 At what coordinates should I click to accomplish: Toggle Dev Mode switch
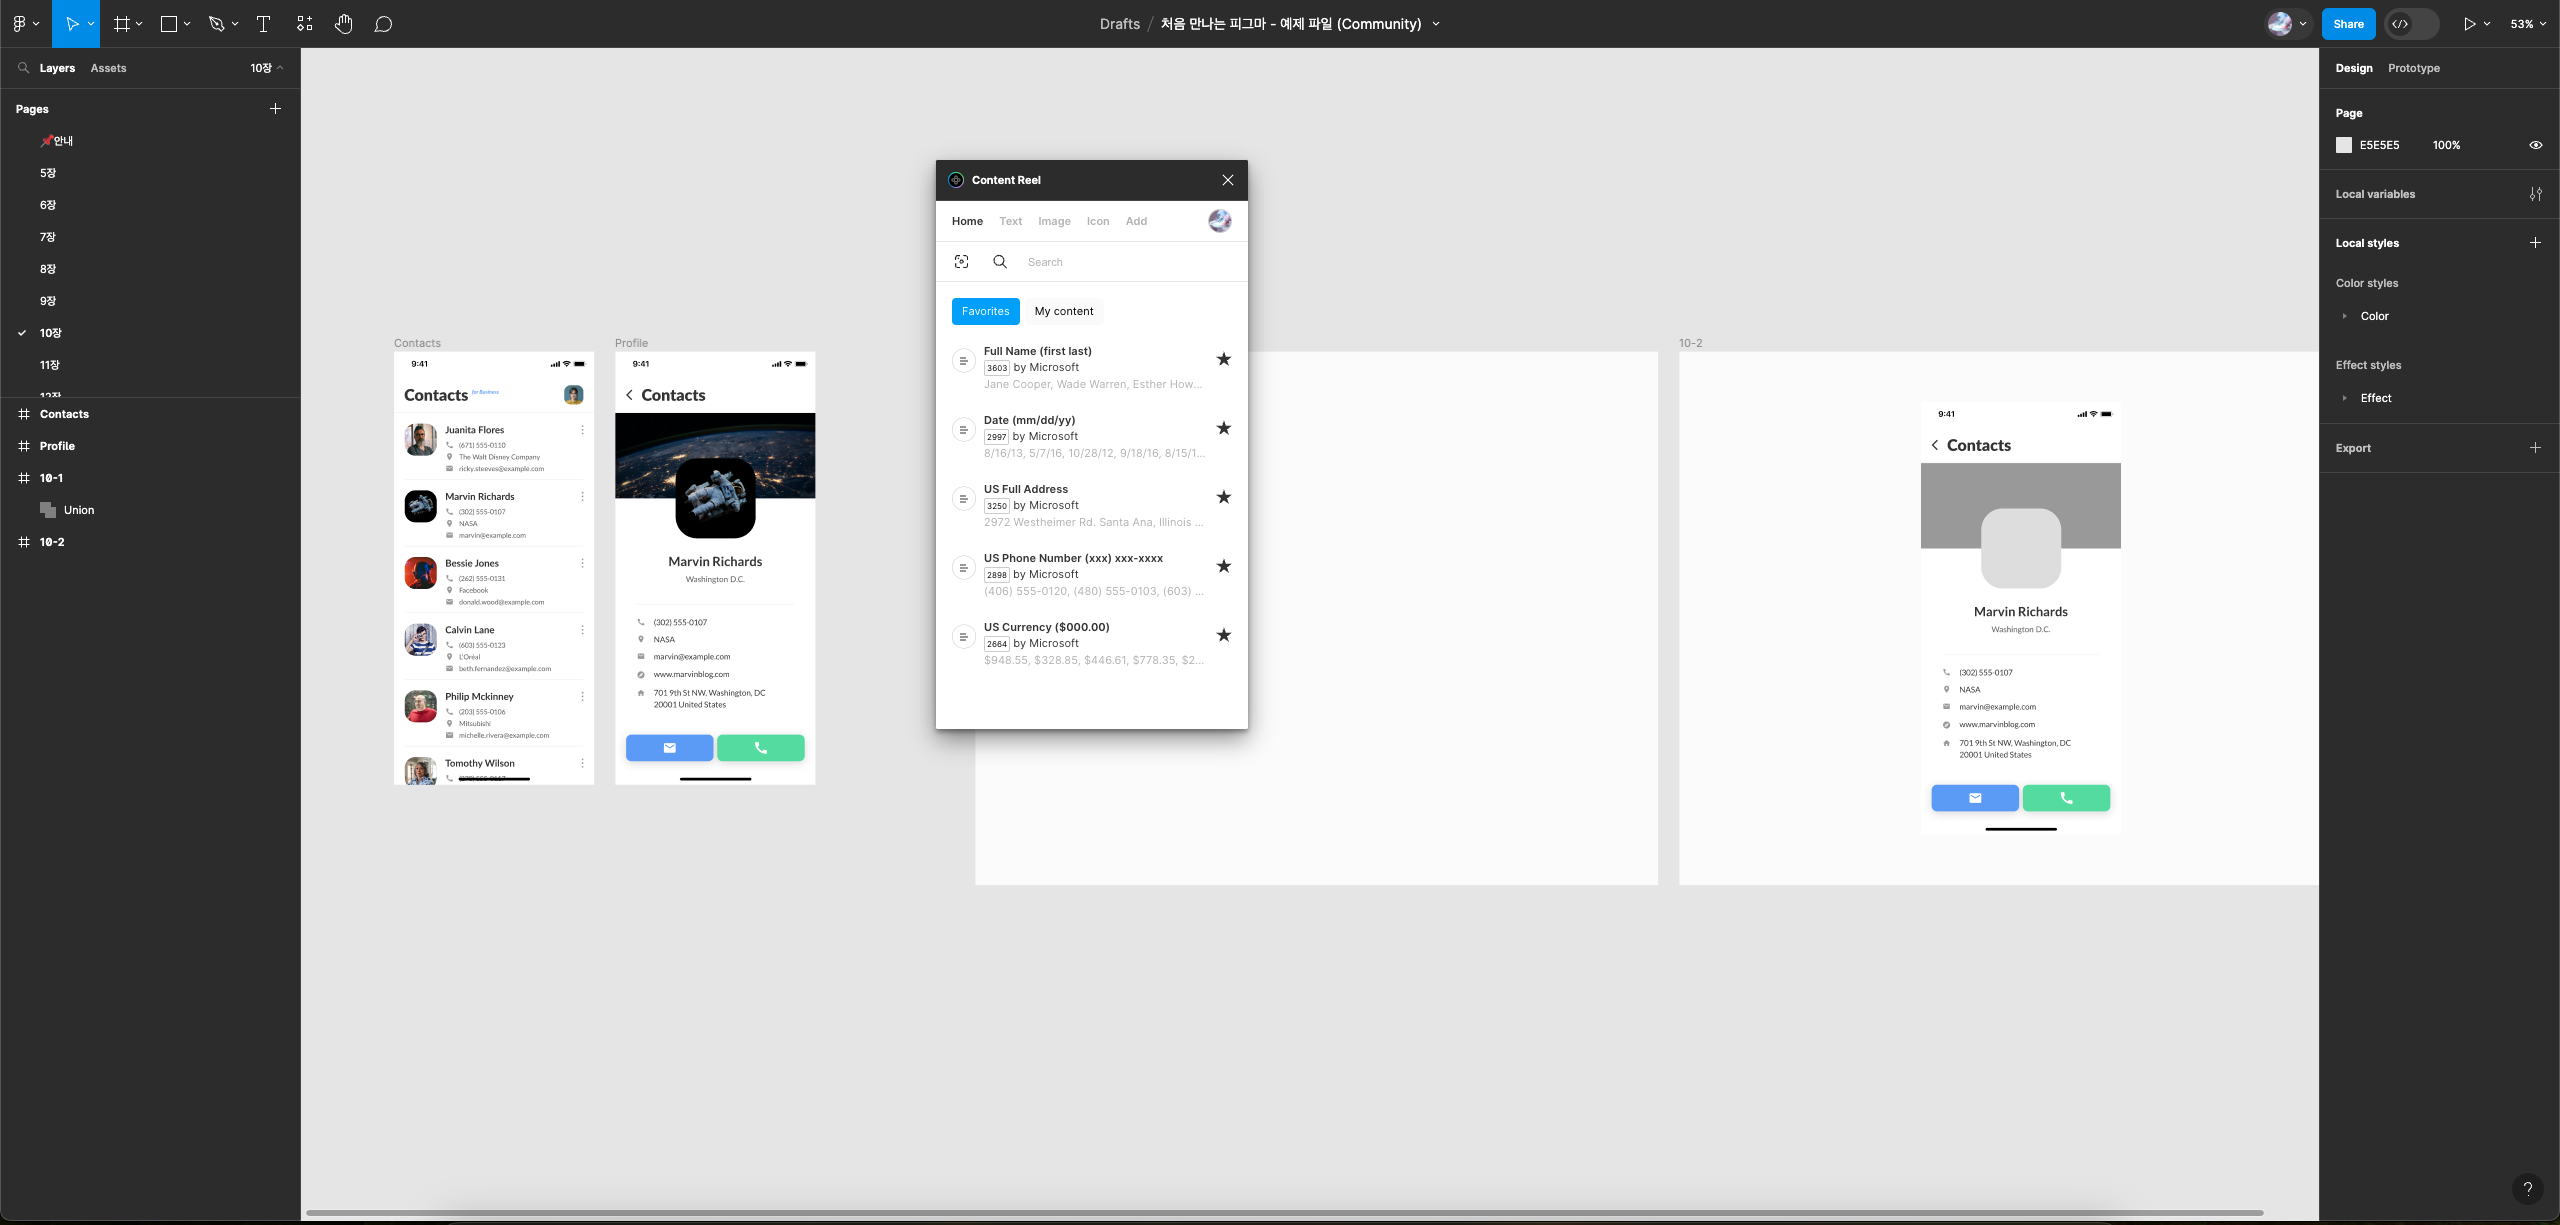point(2411,24)
